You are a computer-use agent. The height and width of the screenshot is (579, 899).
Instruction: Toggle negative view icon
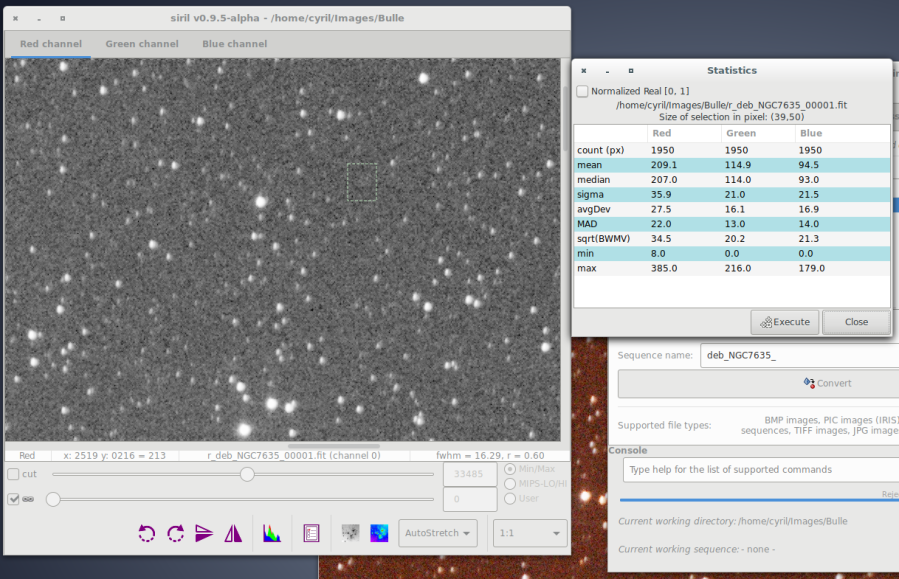pos(350,533)
